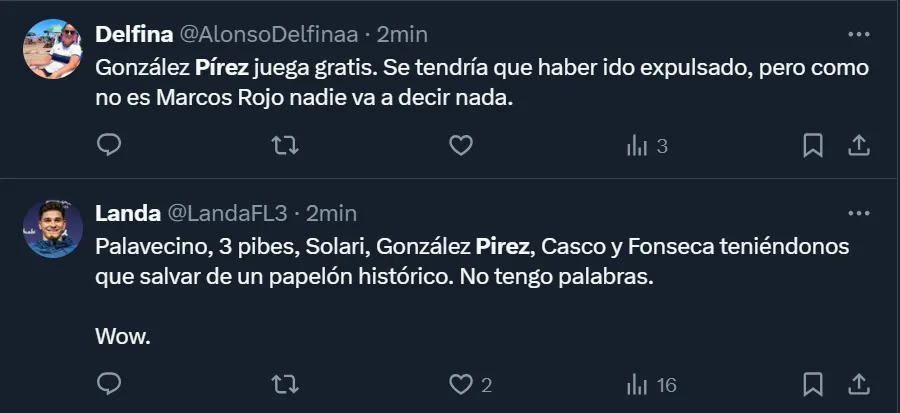
Task: Retweet Delfina's post
Action: coord(285,146)
